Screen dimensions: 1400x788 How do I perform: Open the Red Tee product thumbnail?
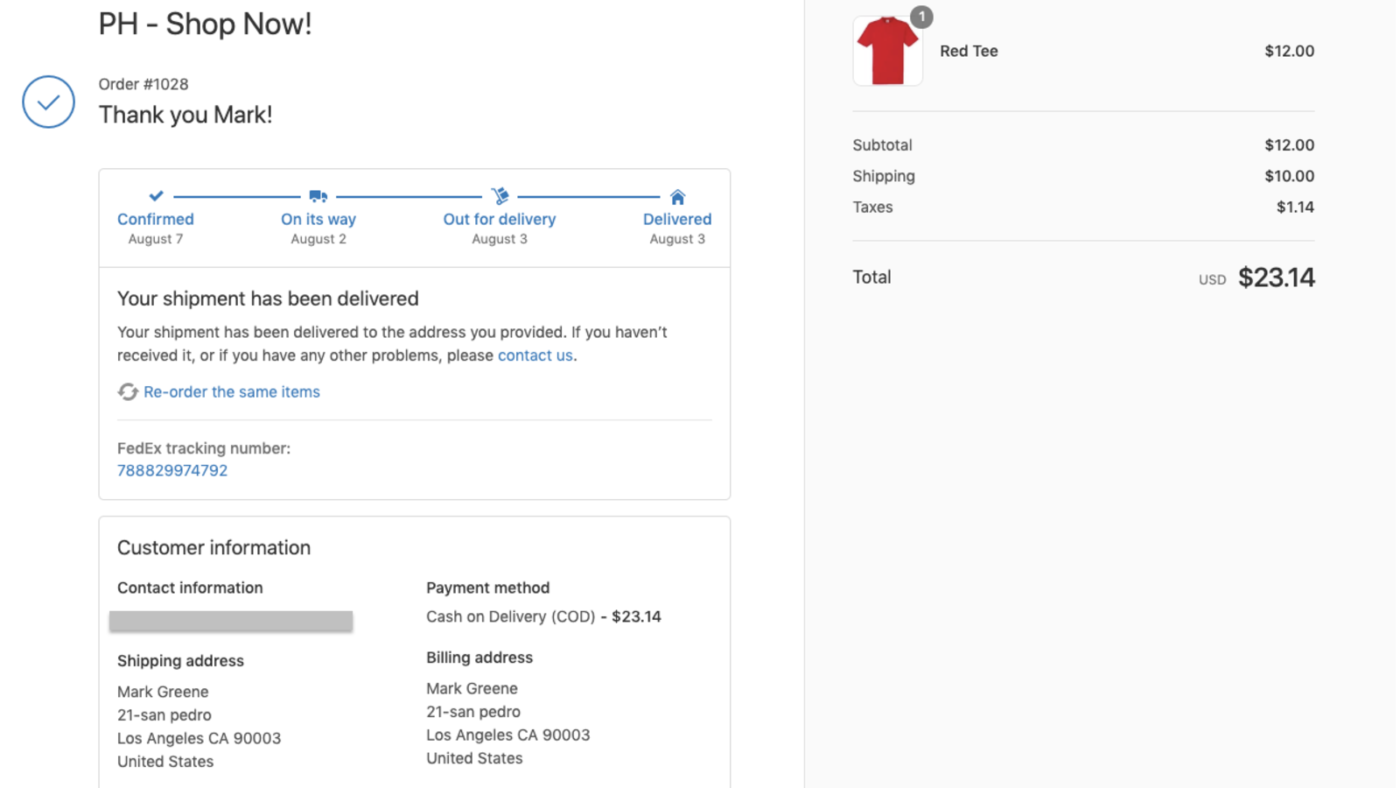click(x=888, y=51)
